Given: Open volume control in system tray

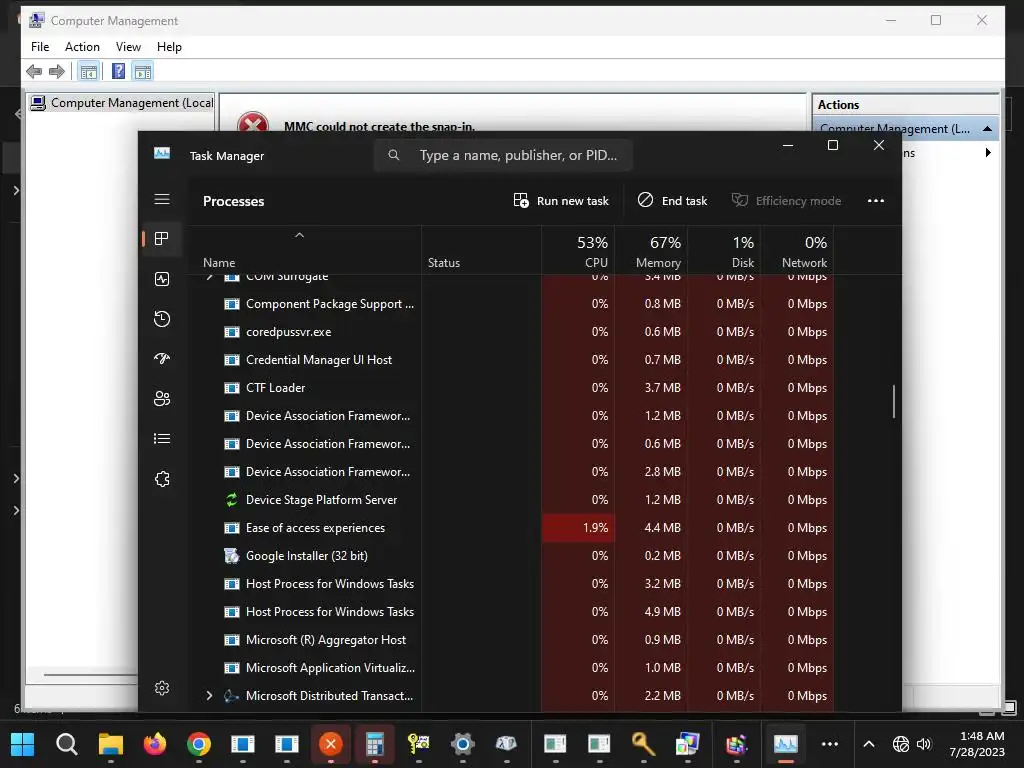Looking at the screenshot, I should pos(923,744).
